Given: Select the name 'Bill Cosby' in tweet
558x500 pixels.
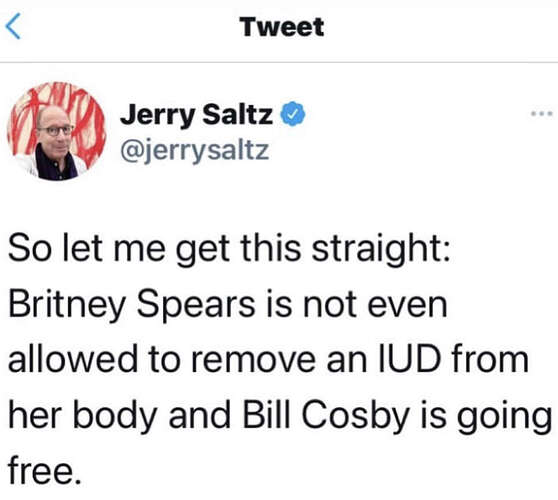Looking at the screenshot, I should click(326, 416).
